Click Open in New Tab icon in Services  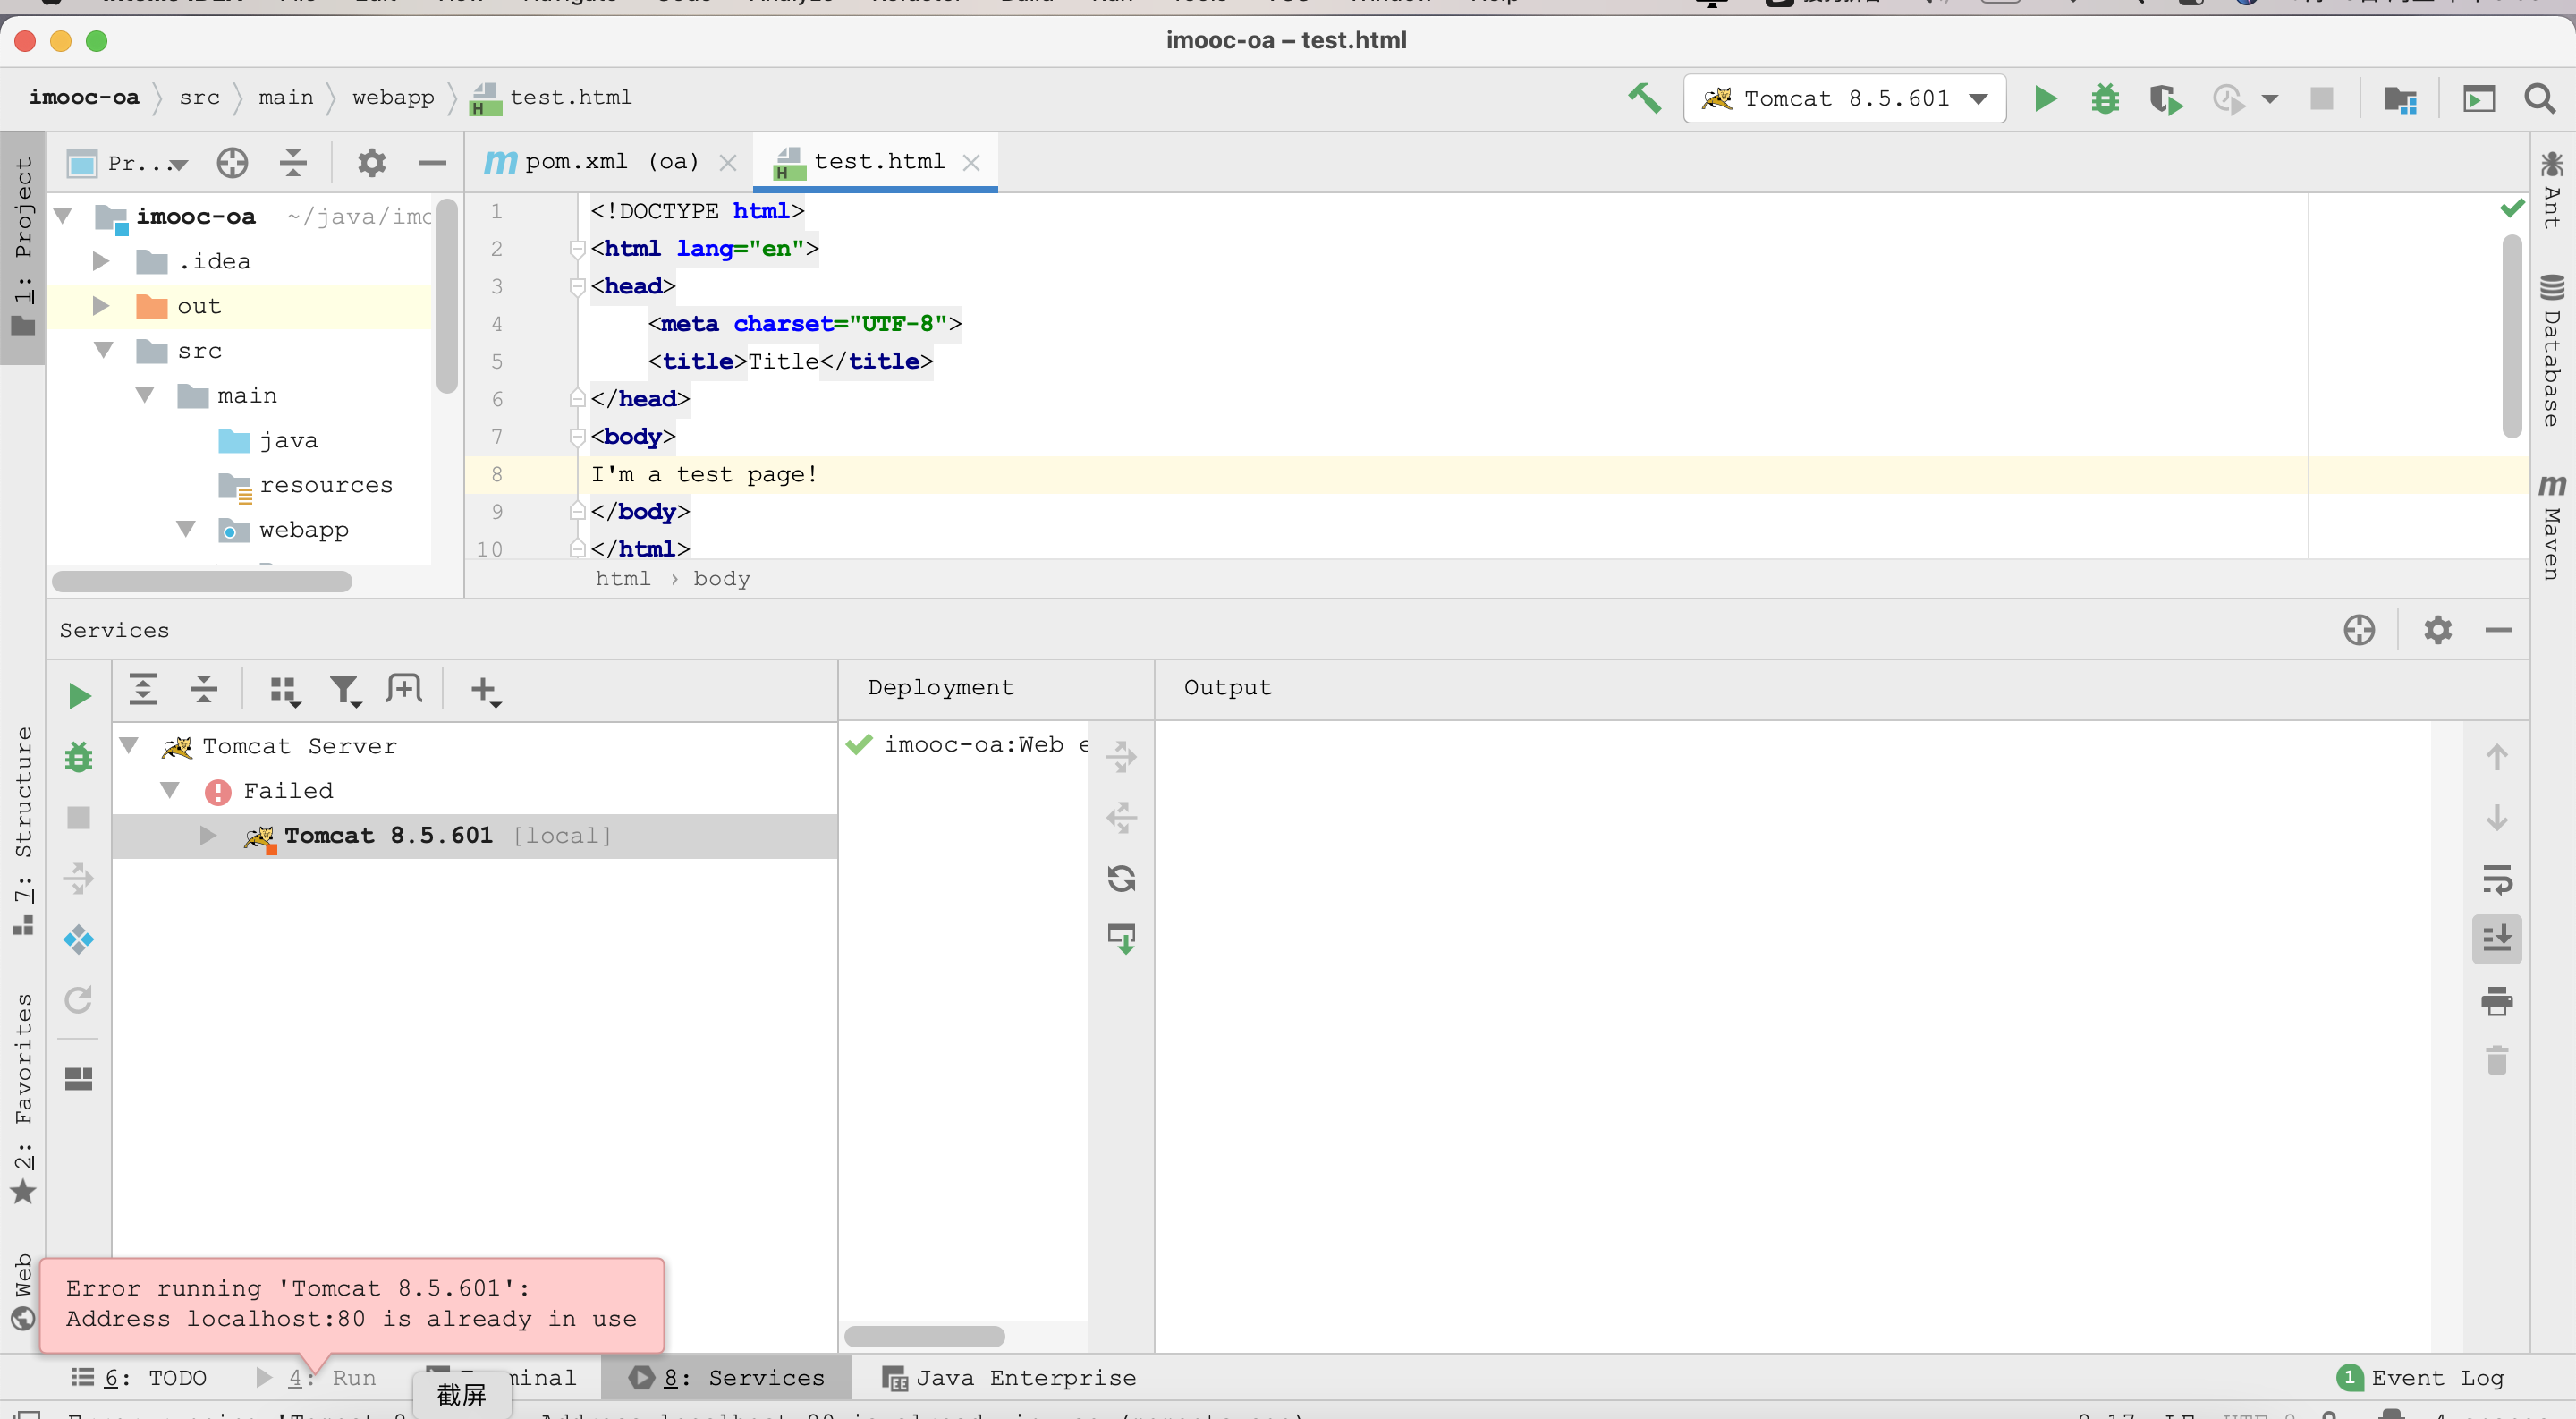pyautogui.click(x=404, y=689)
